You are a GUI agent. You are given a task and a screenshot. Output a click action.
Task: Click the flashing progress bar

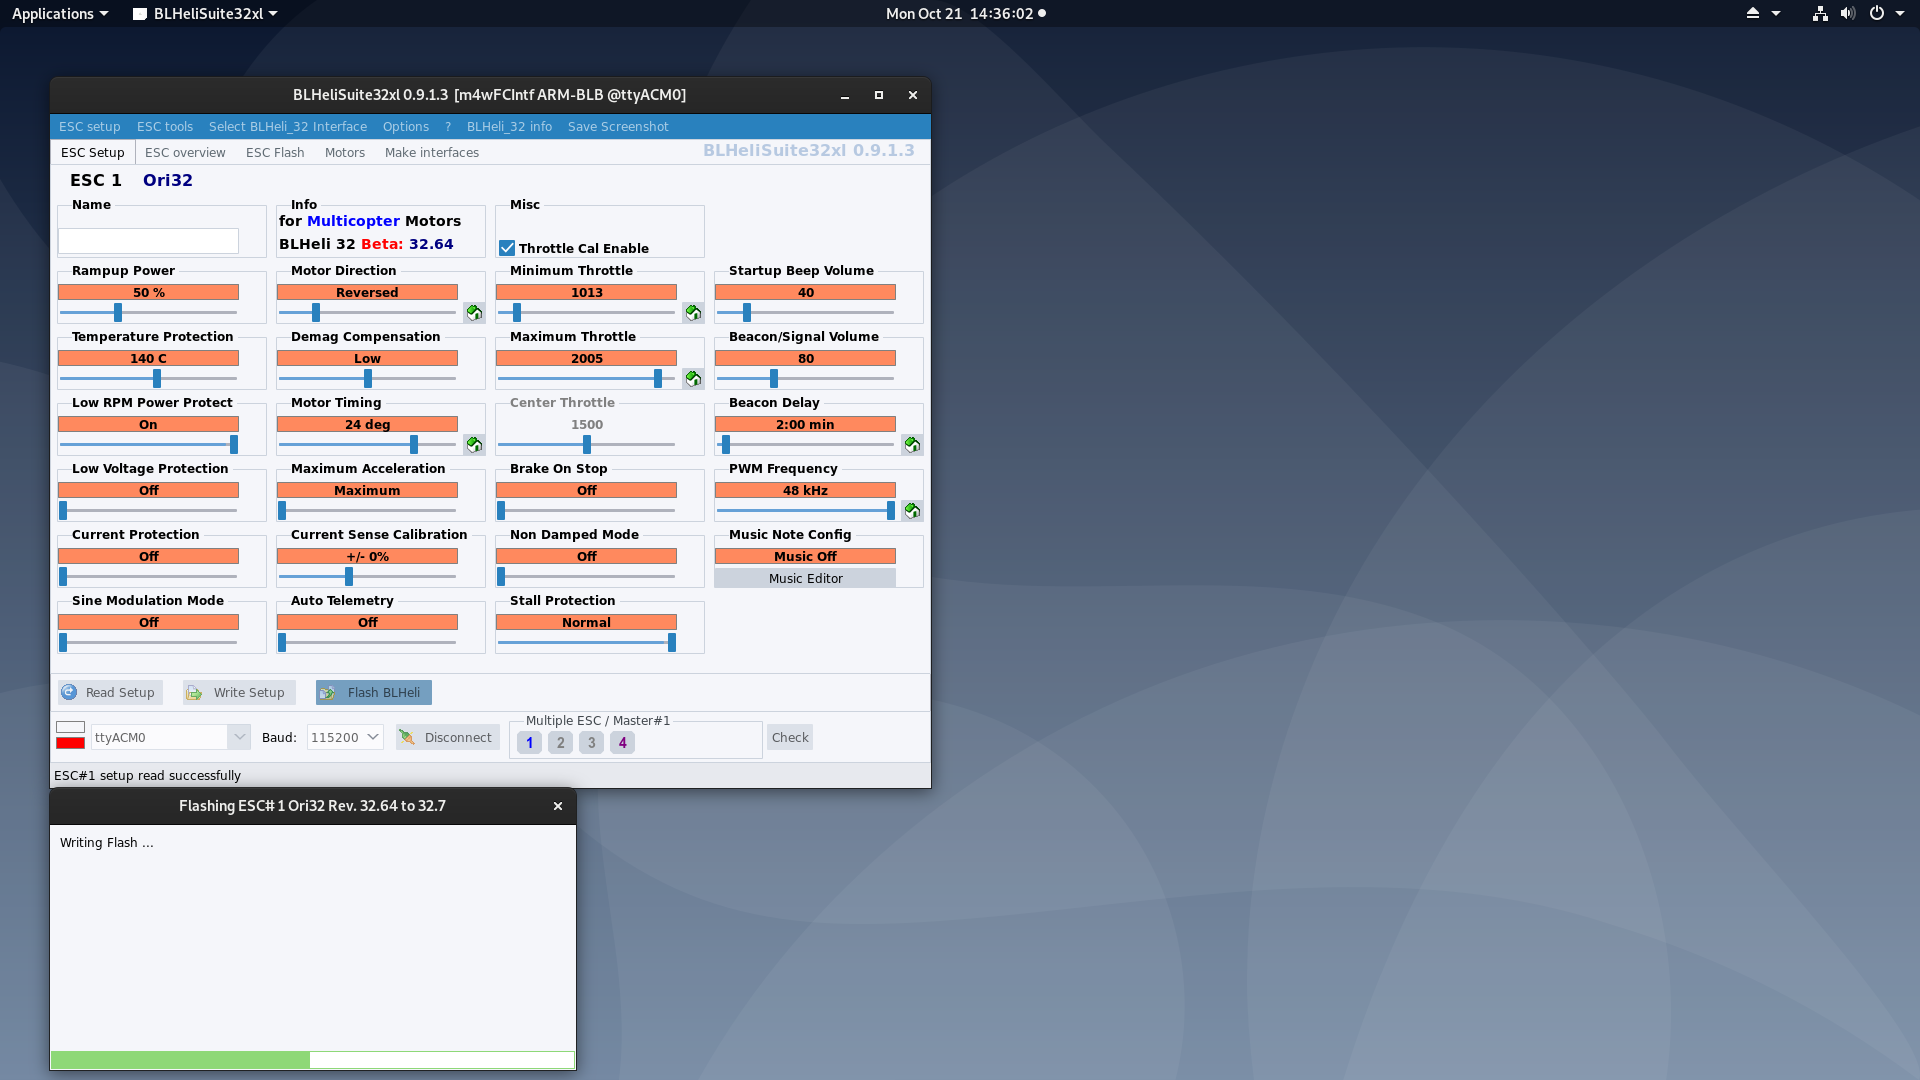pyautogui.click(x=313, y=1060)
